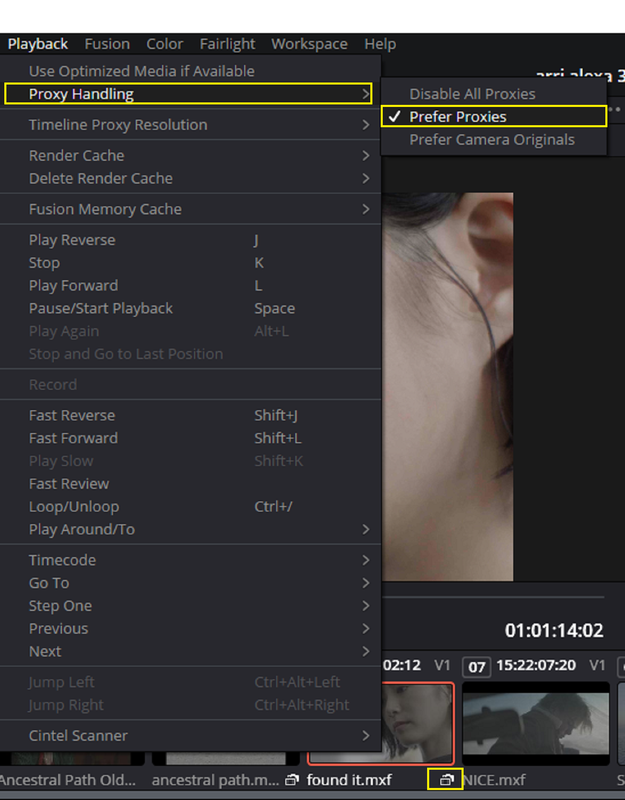Select Pause/Start Playback
The height and width of the screenshot is (800, 625).
pyautogui.click(x=190, y=308)
